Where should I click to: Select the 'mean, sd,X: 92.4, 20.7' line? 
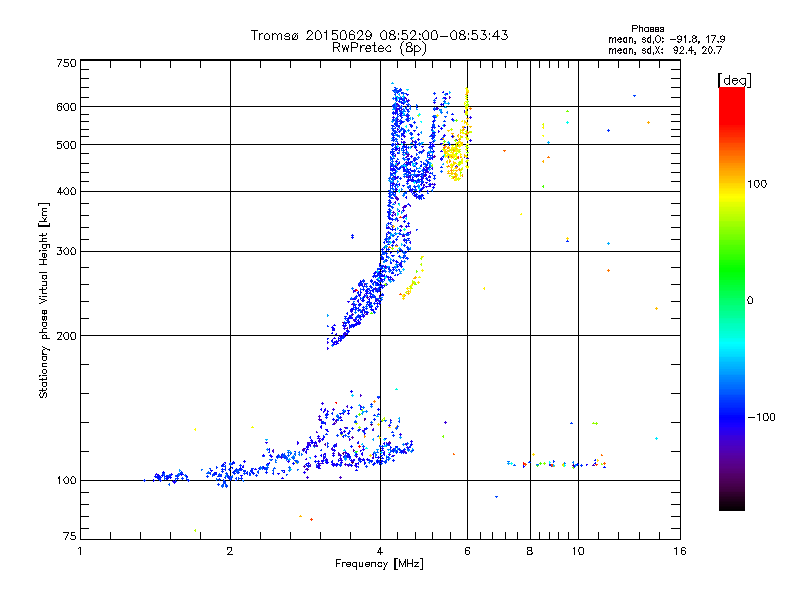tap(665, 51)
